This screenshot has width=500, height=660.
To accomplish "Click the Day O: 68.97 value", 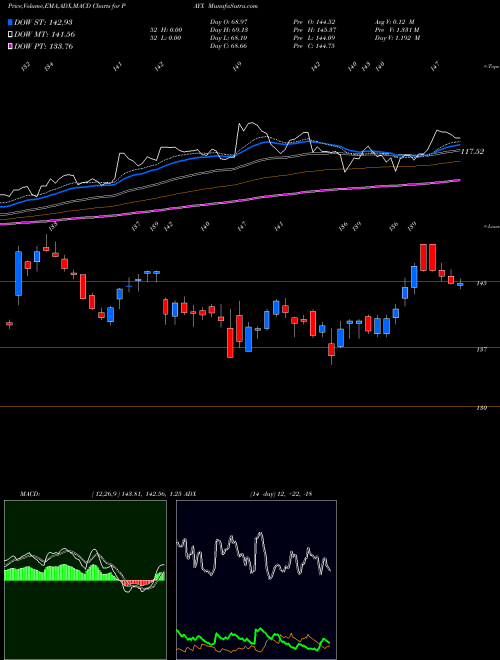I will tap(228, 22).
